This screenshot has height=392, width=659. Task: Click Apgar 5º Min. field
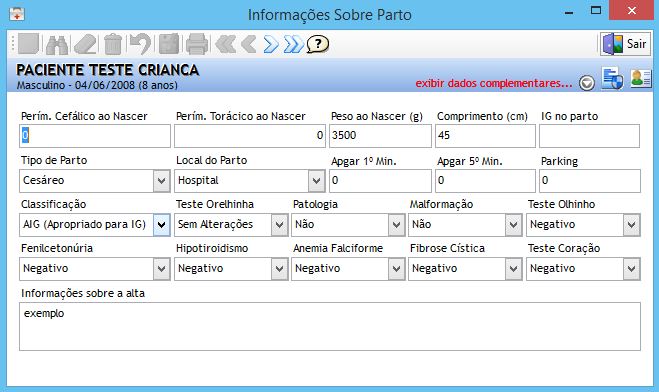pos(485,181)
